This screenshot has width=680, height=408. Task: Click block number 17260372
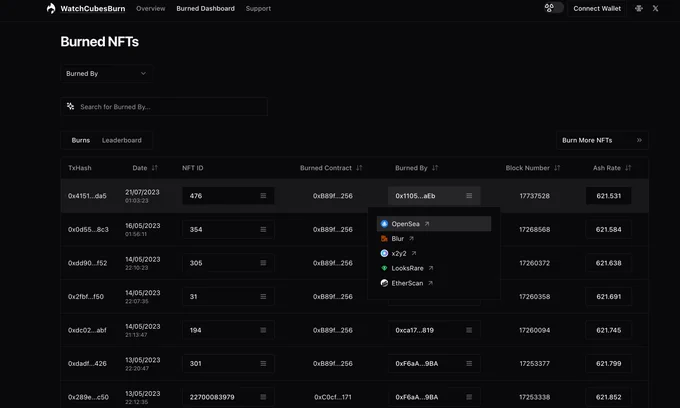535,263
